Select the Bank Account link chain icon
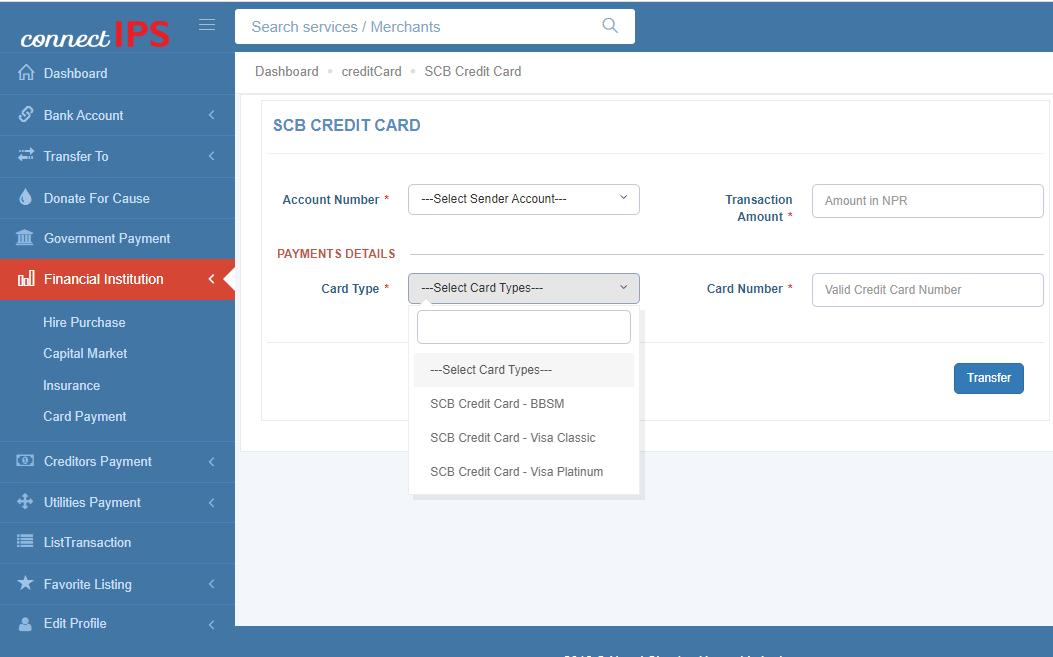Viewport: 1053px width, 657px height. click(27, 115)
